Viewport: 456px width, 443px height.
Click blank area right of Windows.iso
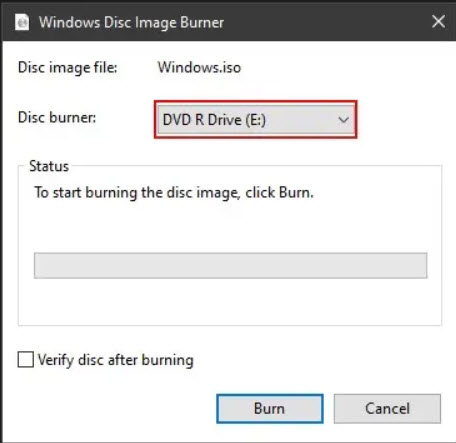343,67
